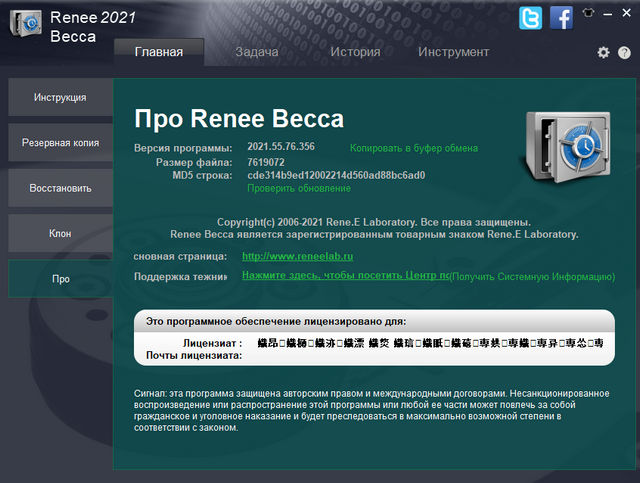
Task: Open the Восстановить section
Action: [x=60, y=188]
